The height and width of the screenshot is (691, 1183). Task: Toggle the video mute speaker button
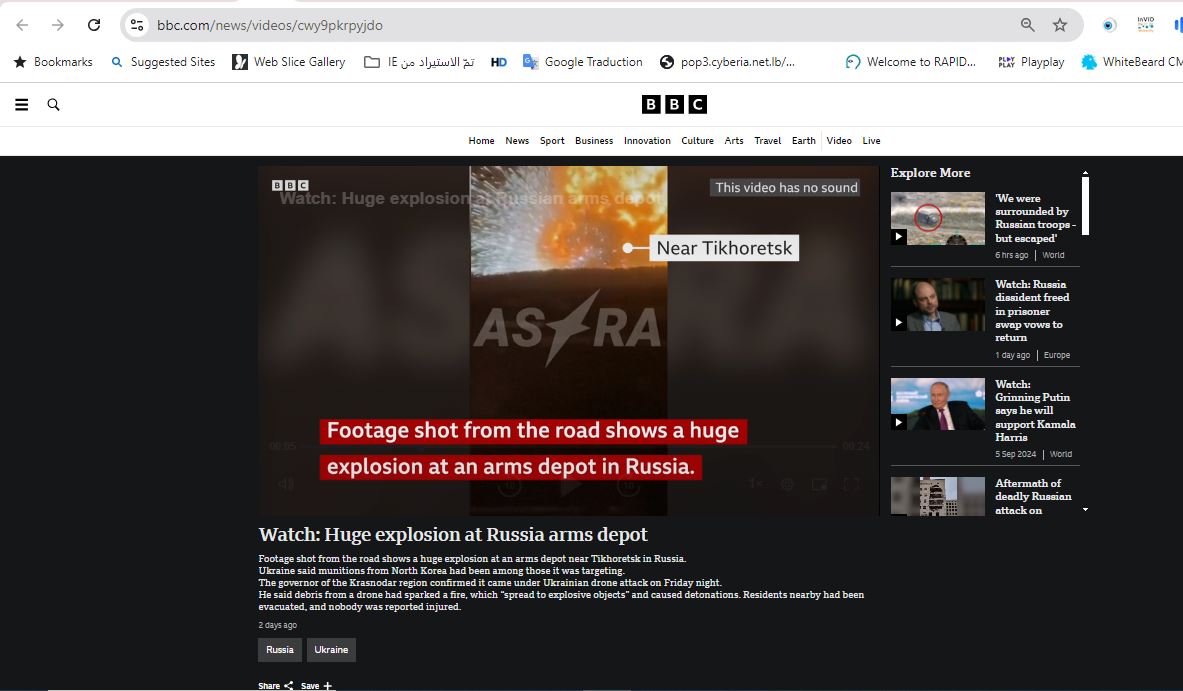[x=286, y=485]
